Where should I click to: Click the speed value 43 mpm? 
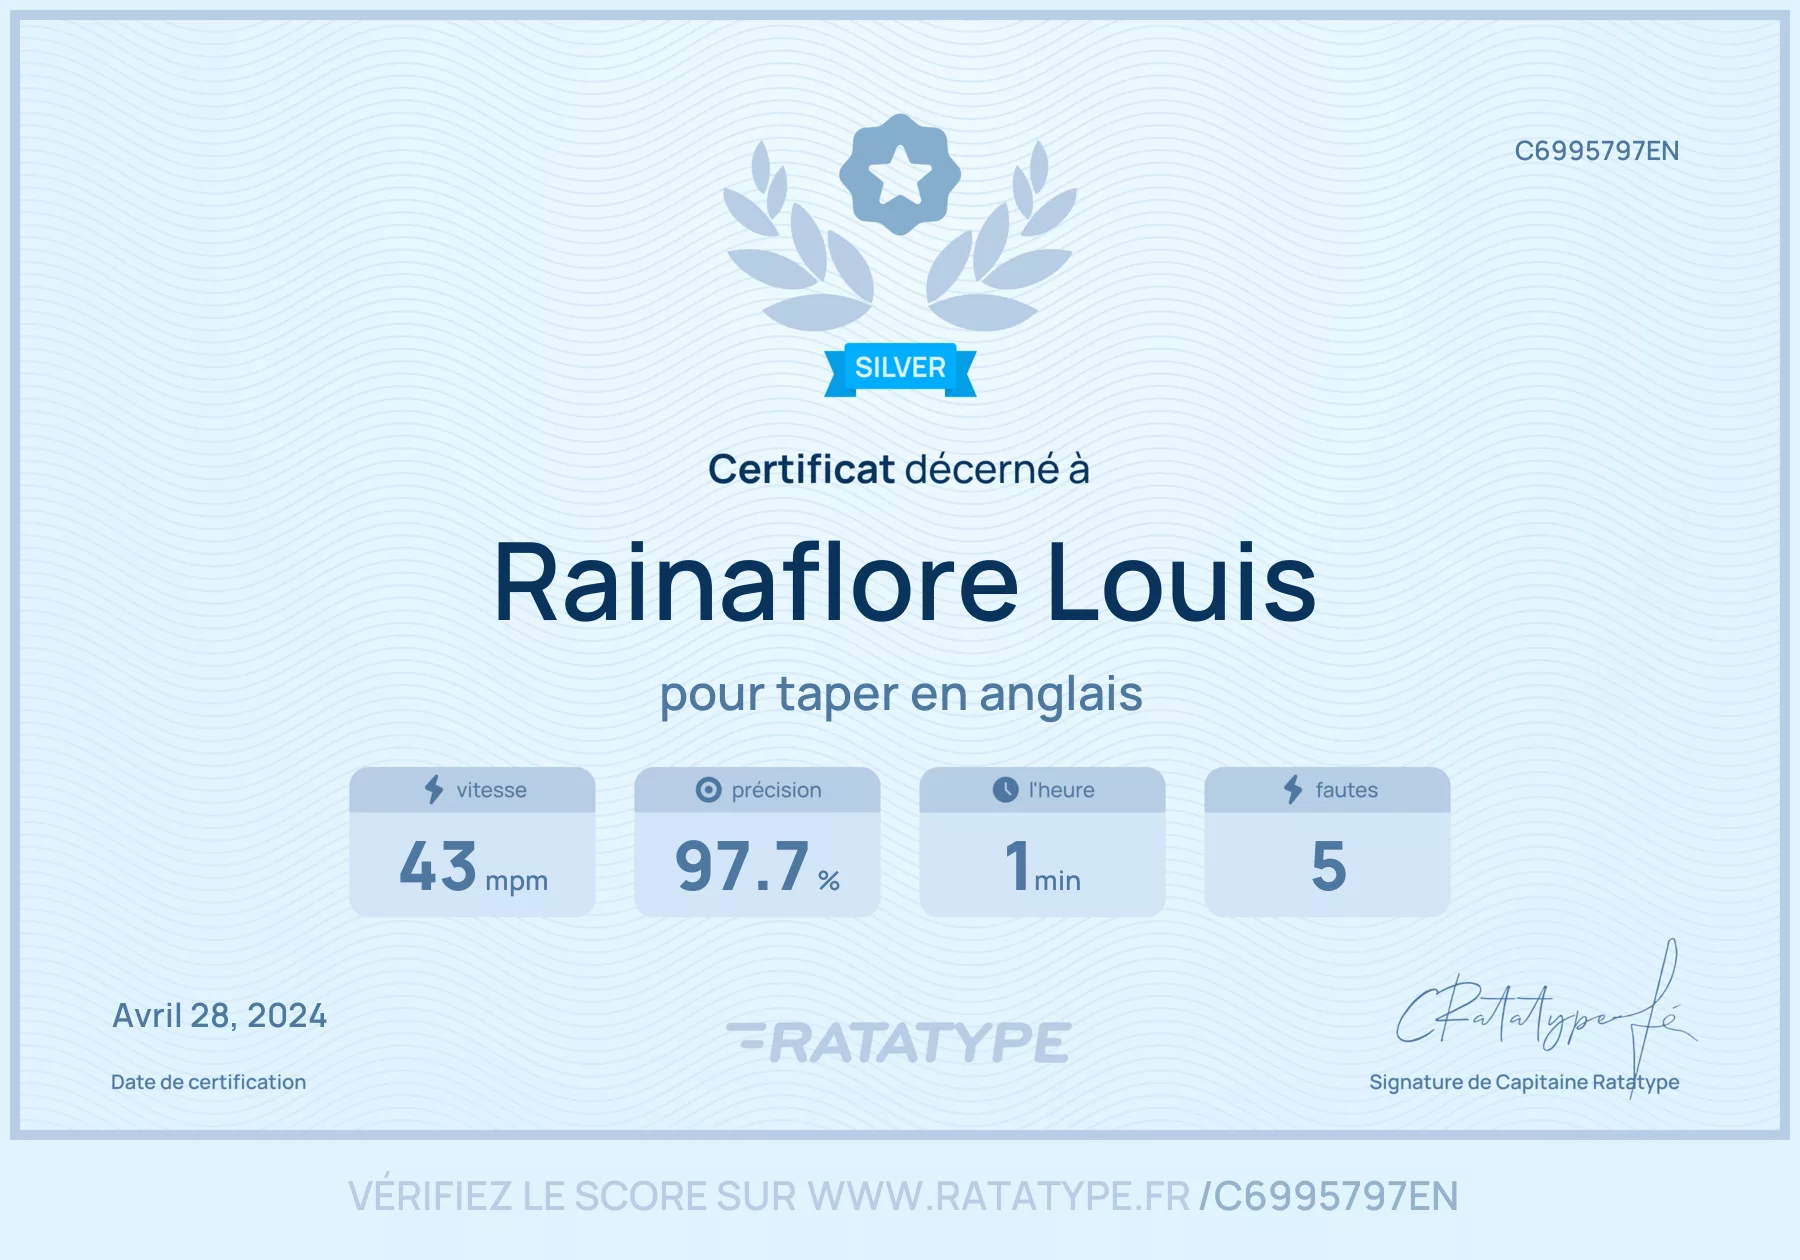(x=473, y=866)
